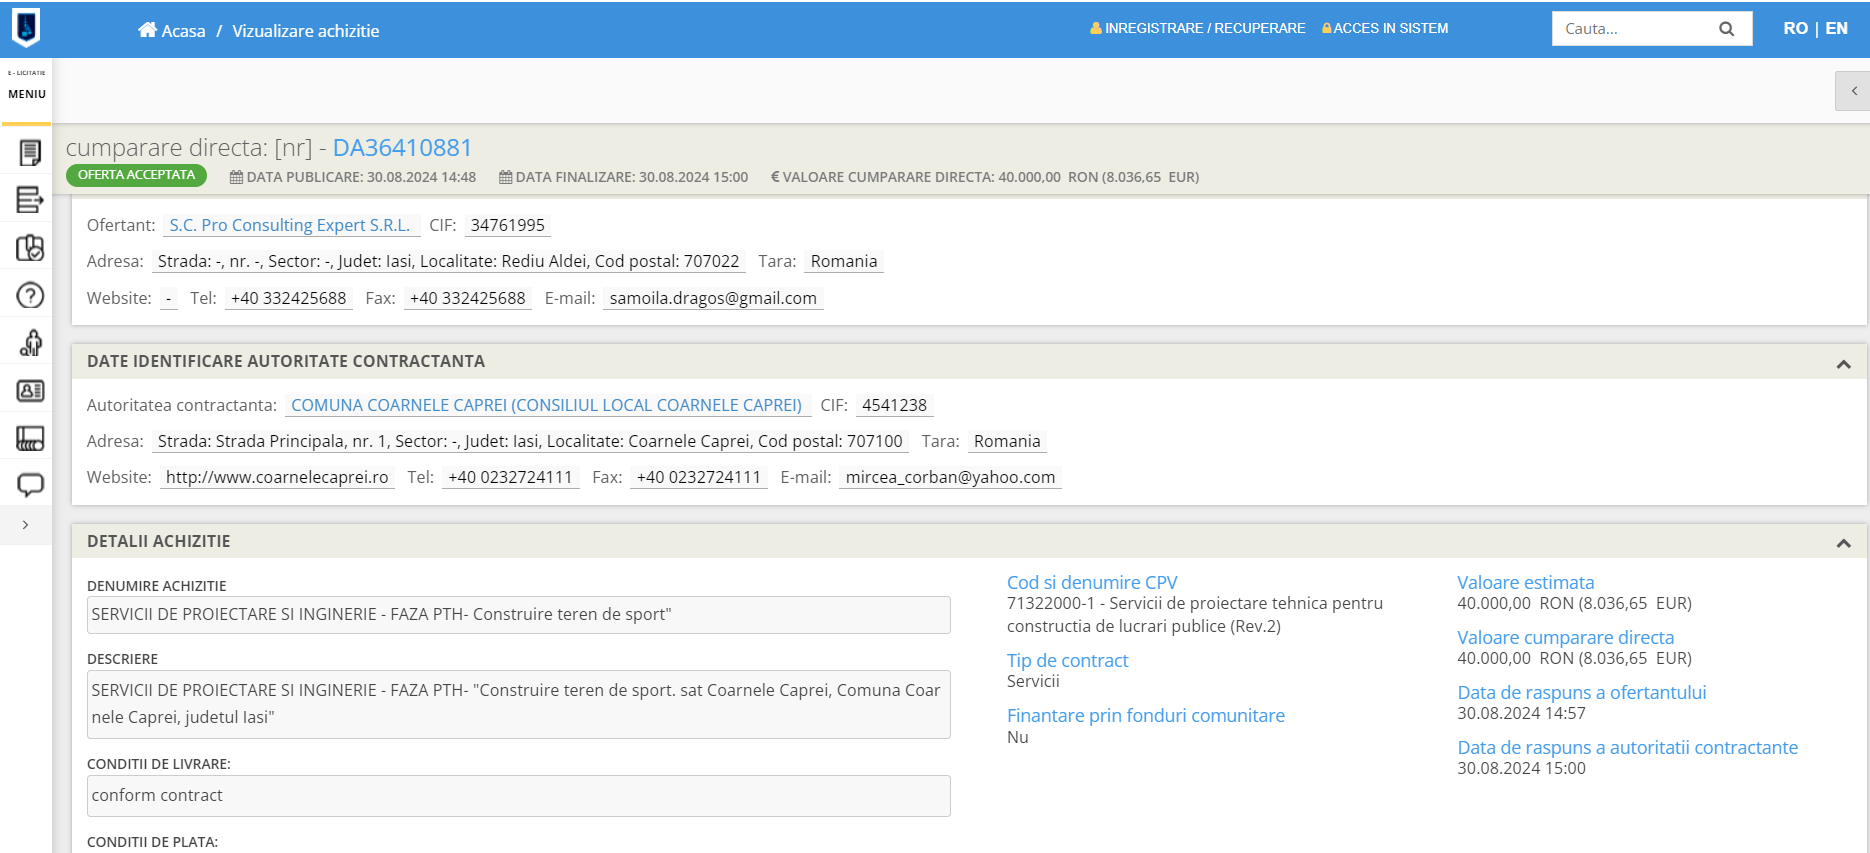Collapse the right panel arrow button
Viewport: 1870px width, 853px height.
pyautogui.click(x=1853, y=91)
